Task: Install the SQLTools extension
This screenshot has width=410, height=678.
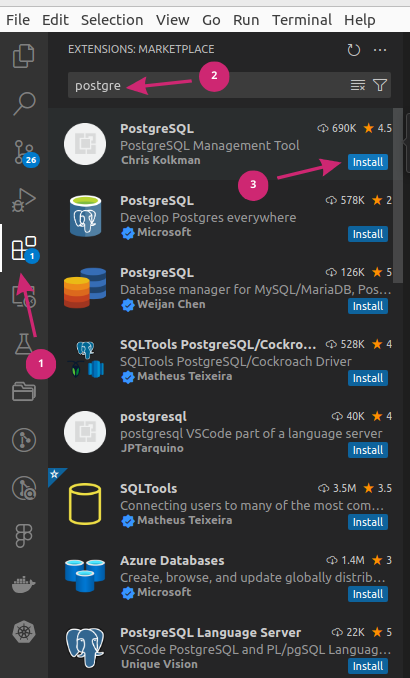Action: coord(368,522)
